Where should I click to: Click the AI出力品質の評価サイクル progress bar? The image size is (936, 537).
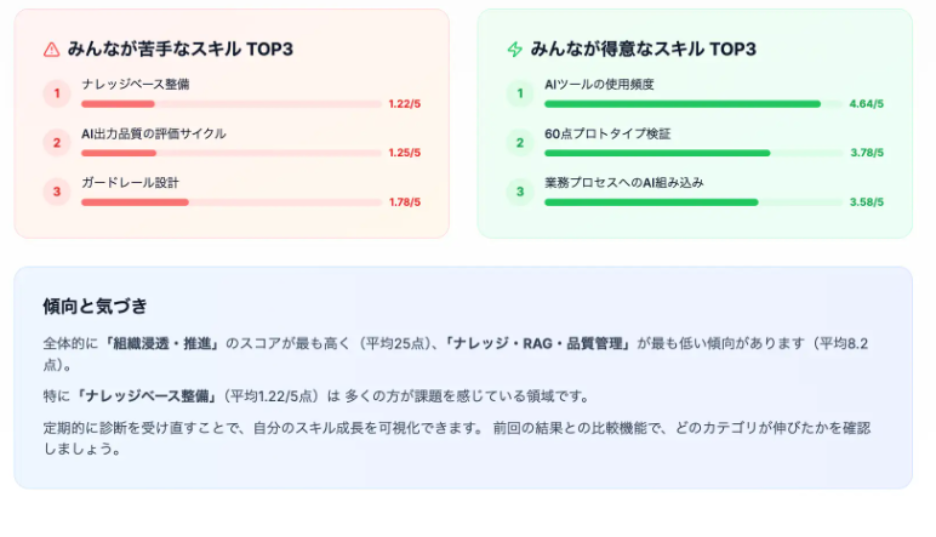(230, 153)
